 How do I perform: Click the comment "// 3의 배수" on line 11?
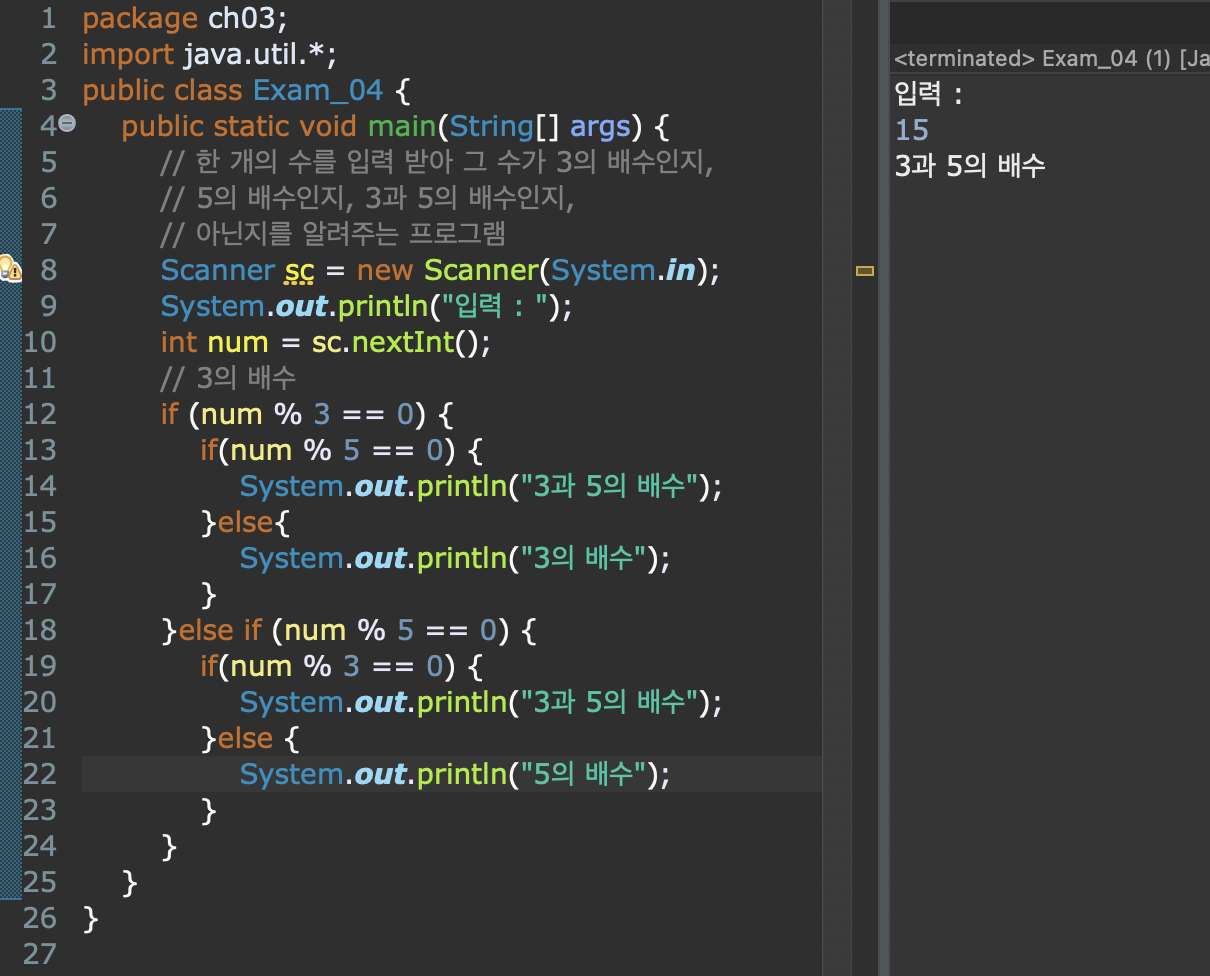pos(228,378)
